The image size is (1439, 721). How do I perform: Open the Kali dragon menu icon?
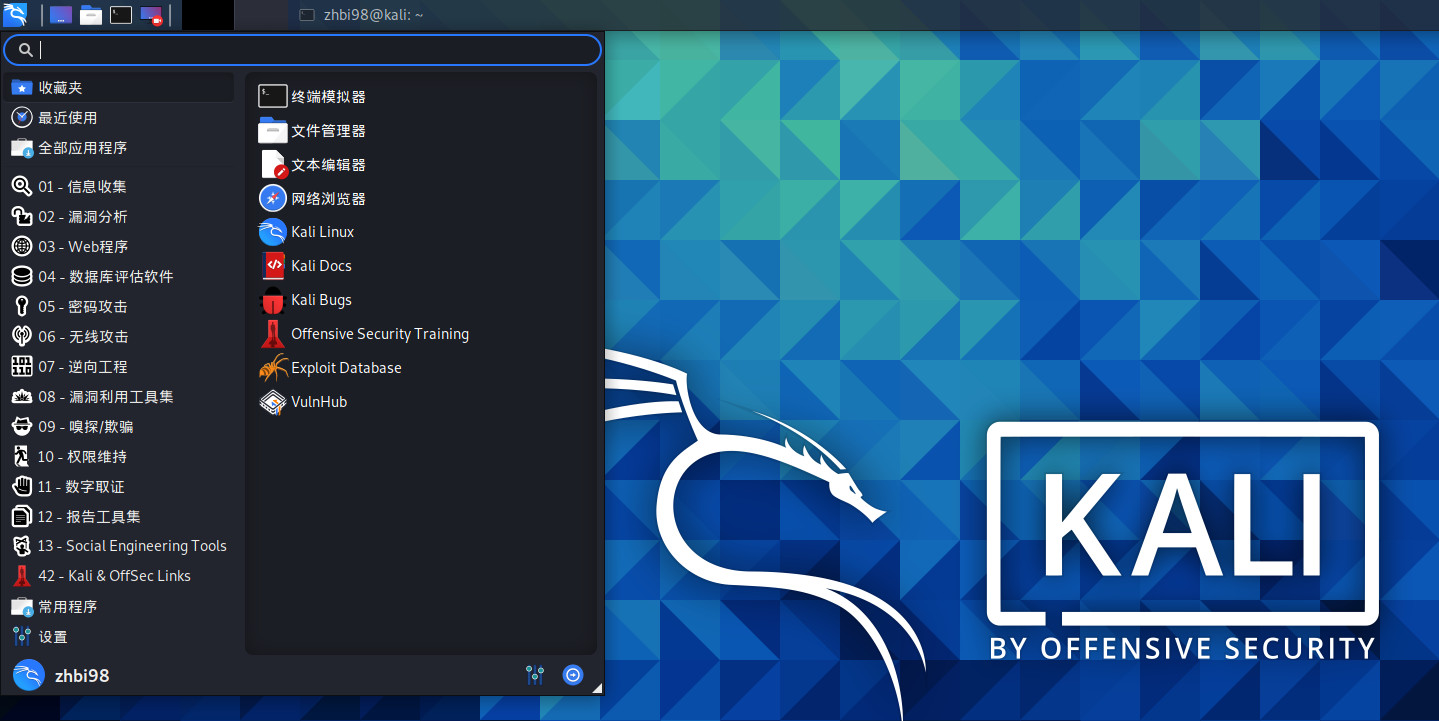pyautogui.click(x=15, y=15)
